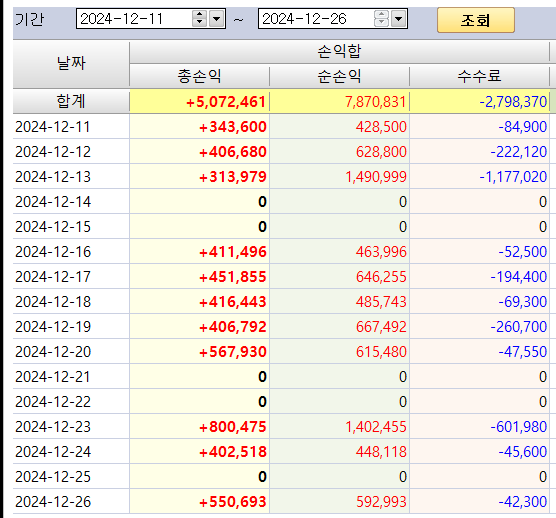
Task: Click the -47,550 fee cell
Action: [x=479, y=352]
